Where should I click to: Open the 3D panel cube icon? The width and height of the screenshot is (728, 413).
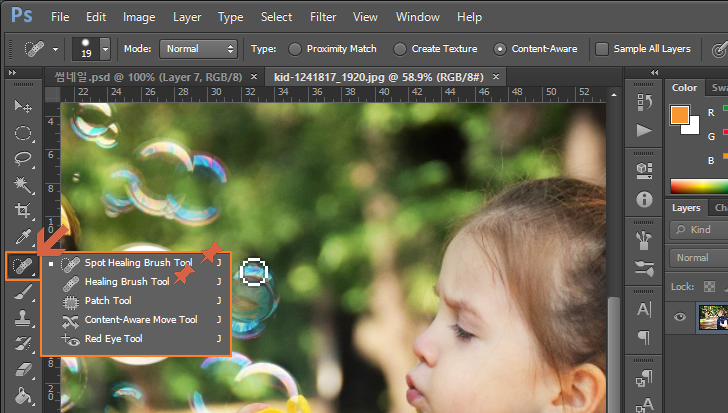[x=644, y=170]
